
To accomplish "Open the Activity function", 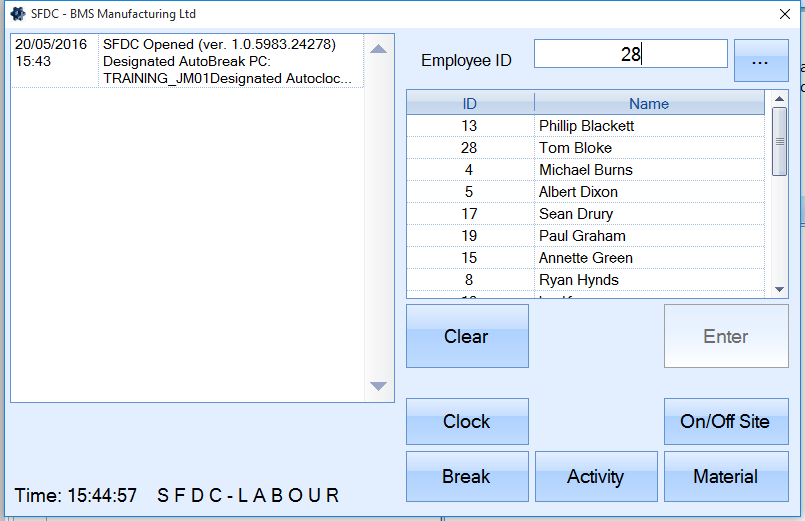I will 595,477.
